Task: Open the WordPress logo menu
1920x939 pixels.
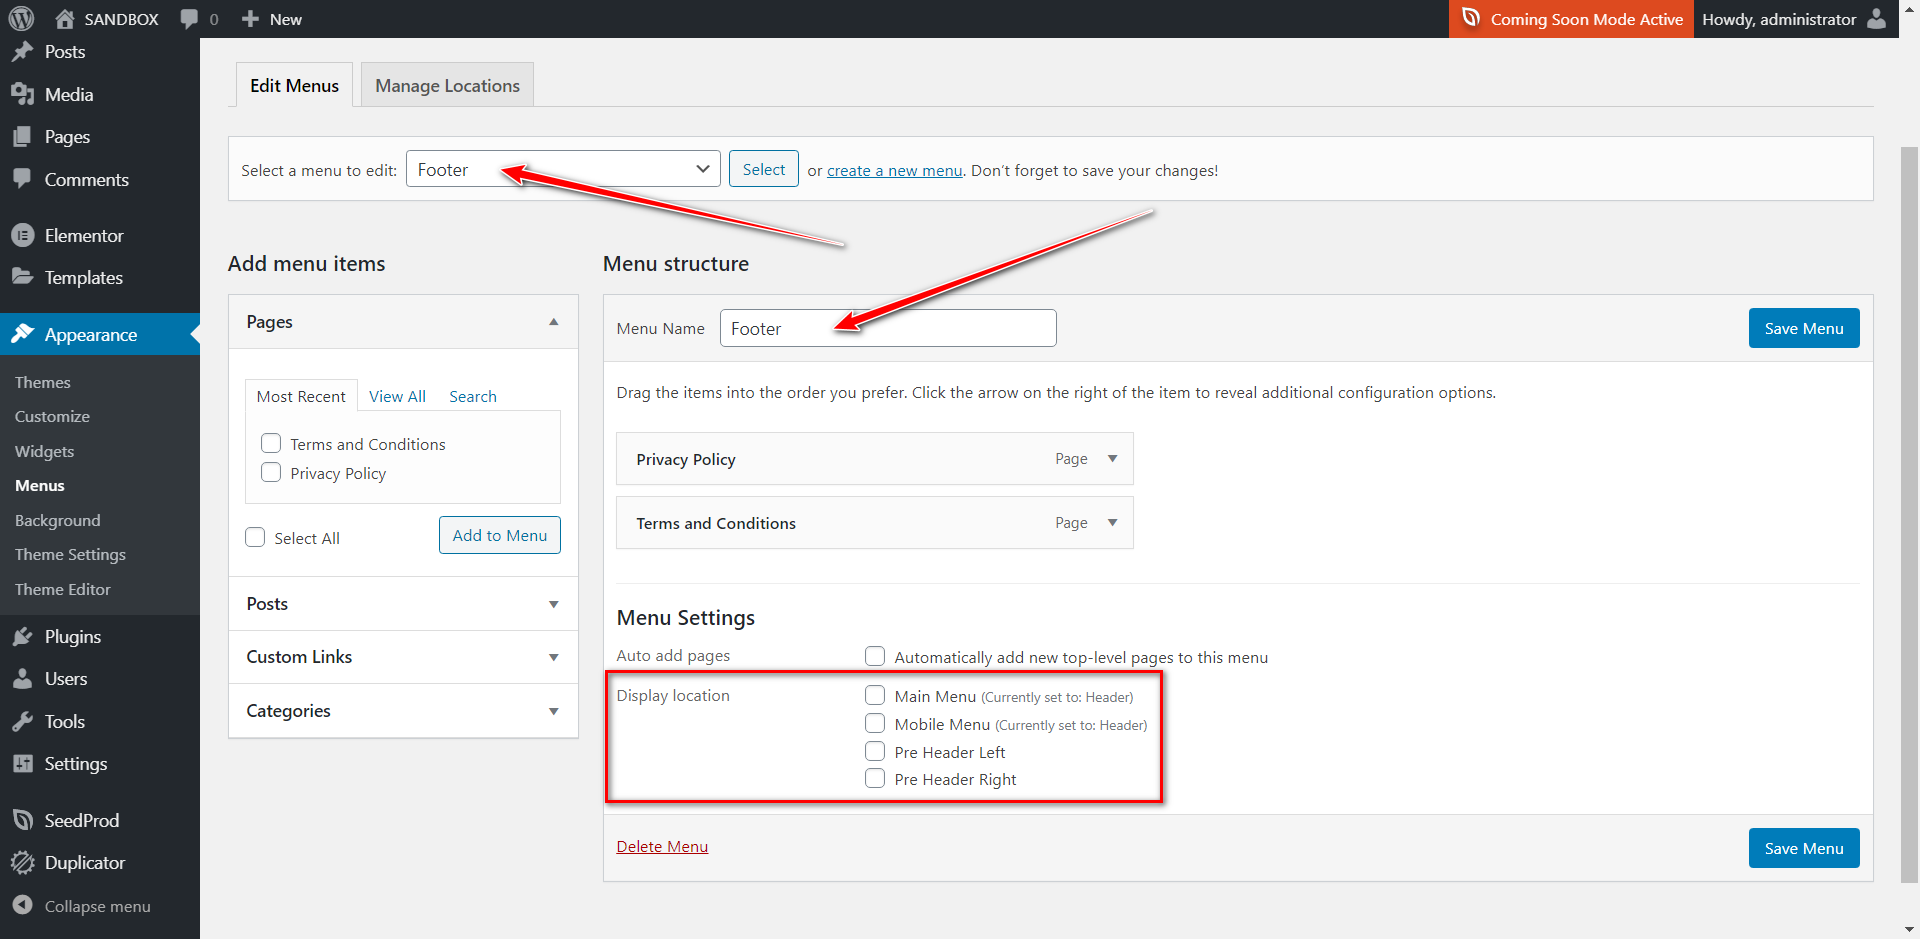Action: (x=21, y=19)
